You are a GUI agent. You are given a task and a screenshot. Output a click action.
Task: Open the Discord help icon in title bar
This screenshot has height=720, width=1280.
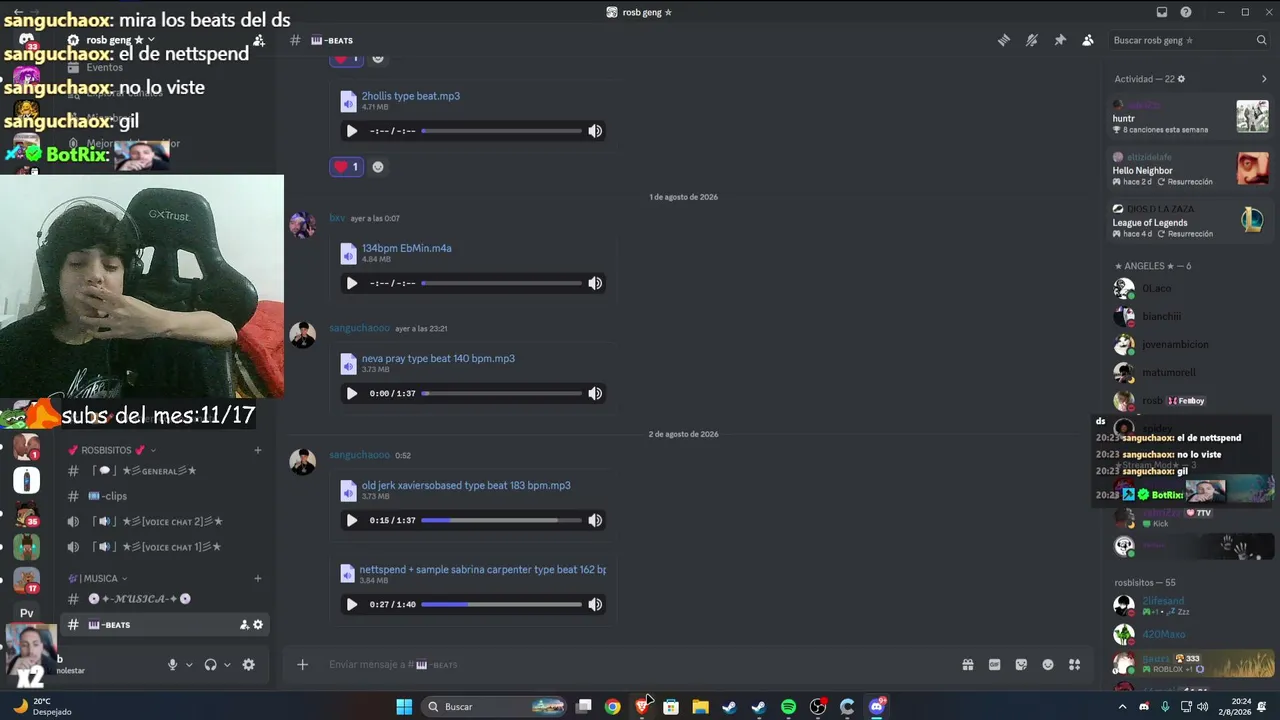pyautogui.click(x=1186, y=12)
